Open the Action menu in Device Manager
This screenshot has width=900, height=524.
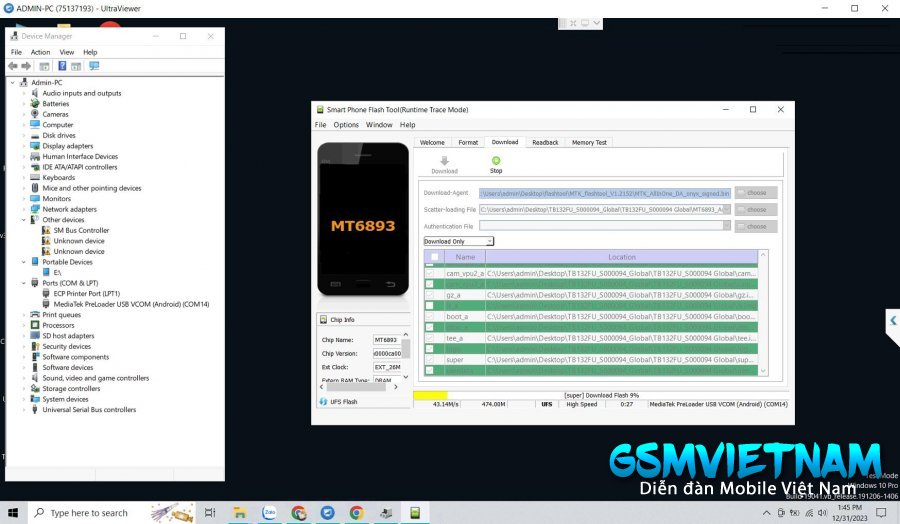coord(40,52)
